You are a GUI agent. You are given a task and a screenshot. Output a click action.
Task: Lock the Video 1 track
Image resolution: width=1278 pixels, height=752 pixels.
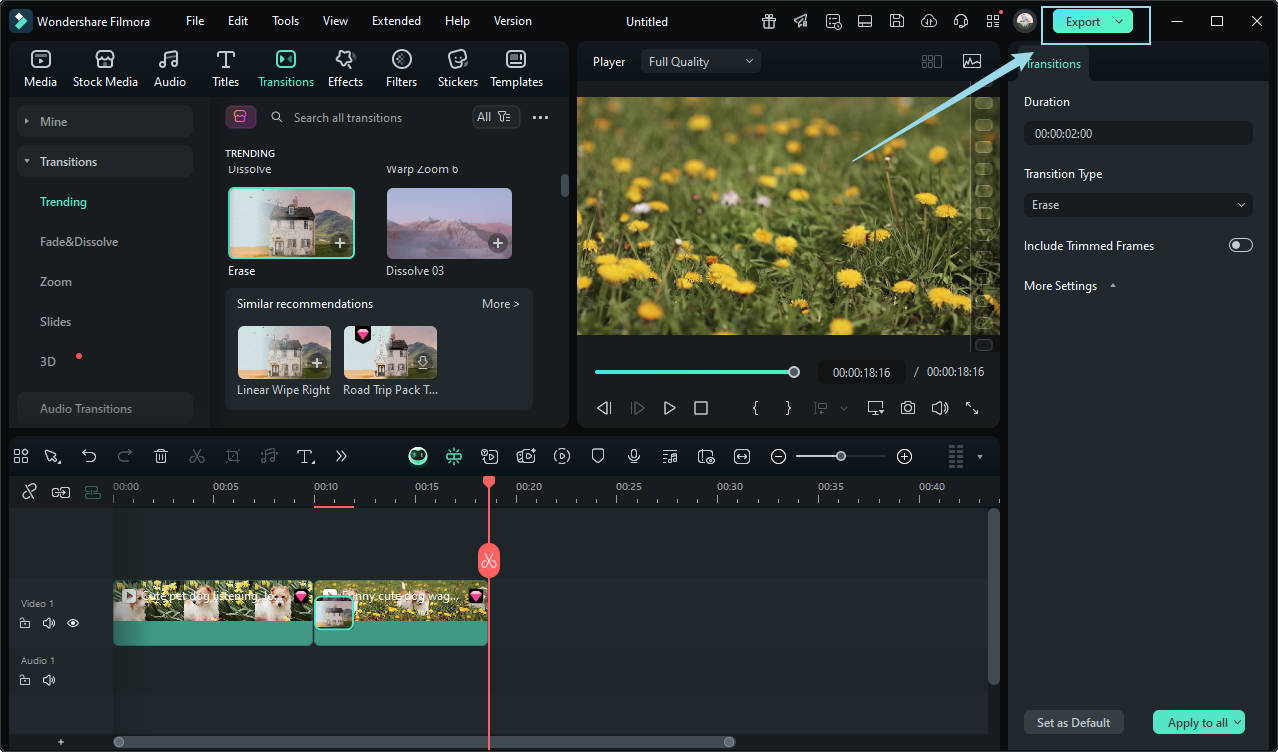(25, 623)
